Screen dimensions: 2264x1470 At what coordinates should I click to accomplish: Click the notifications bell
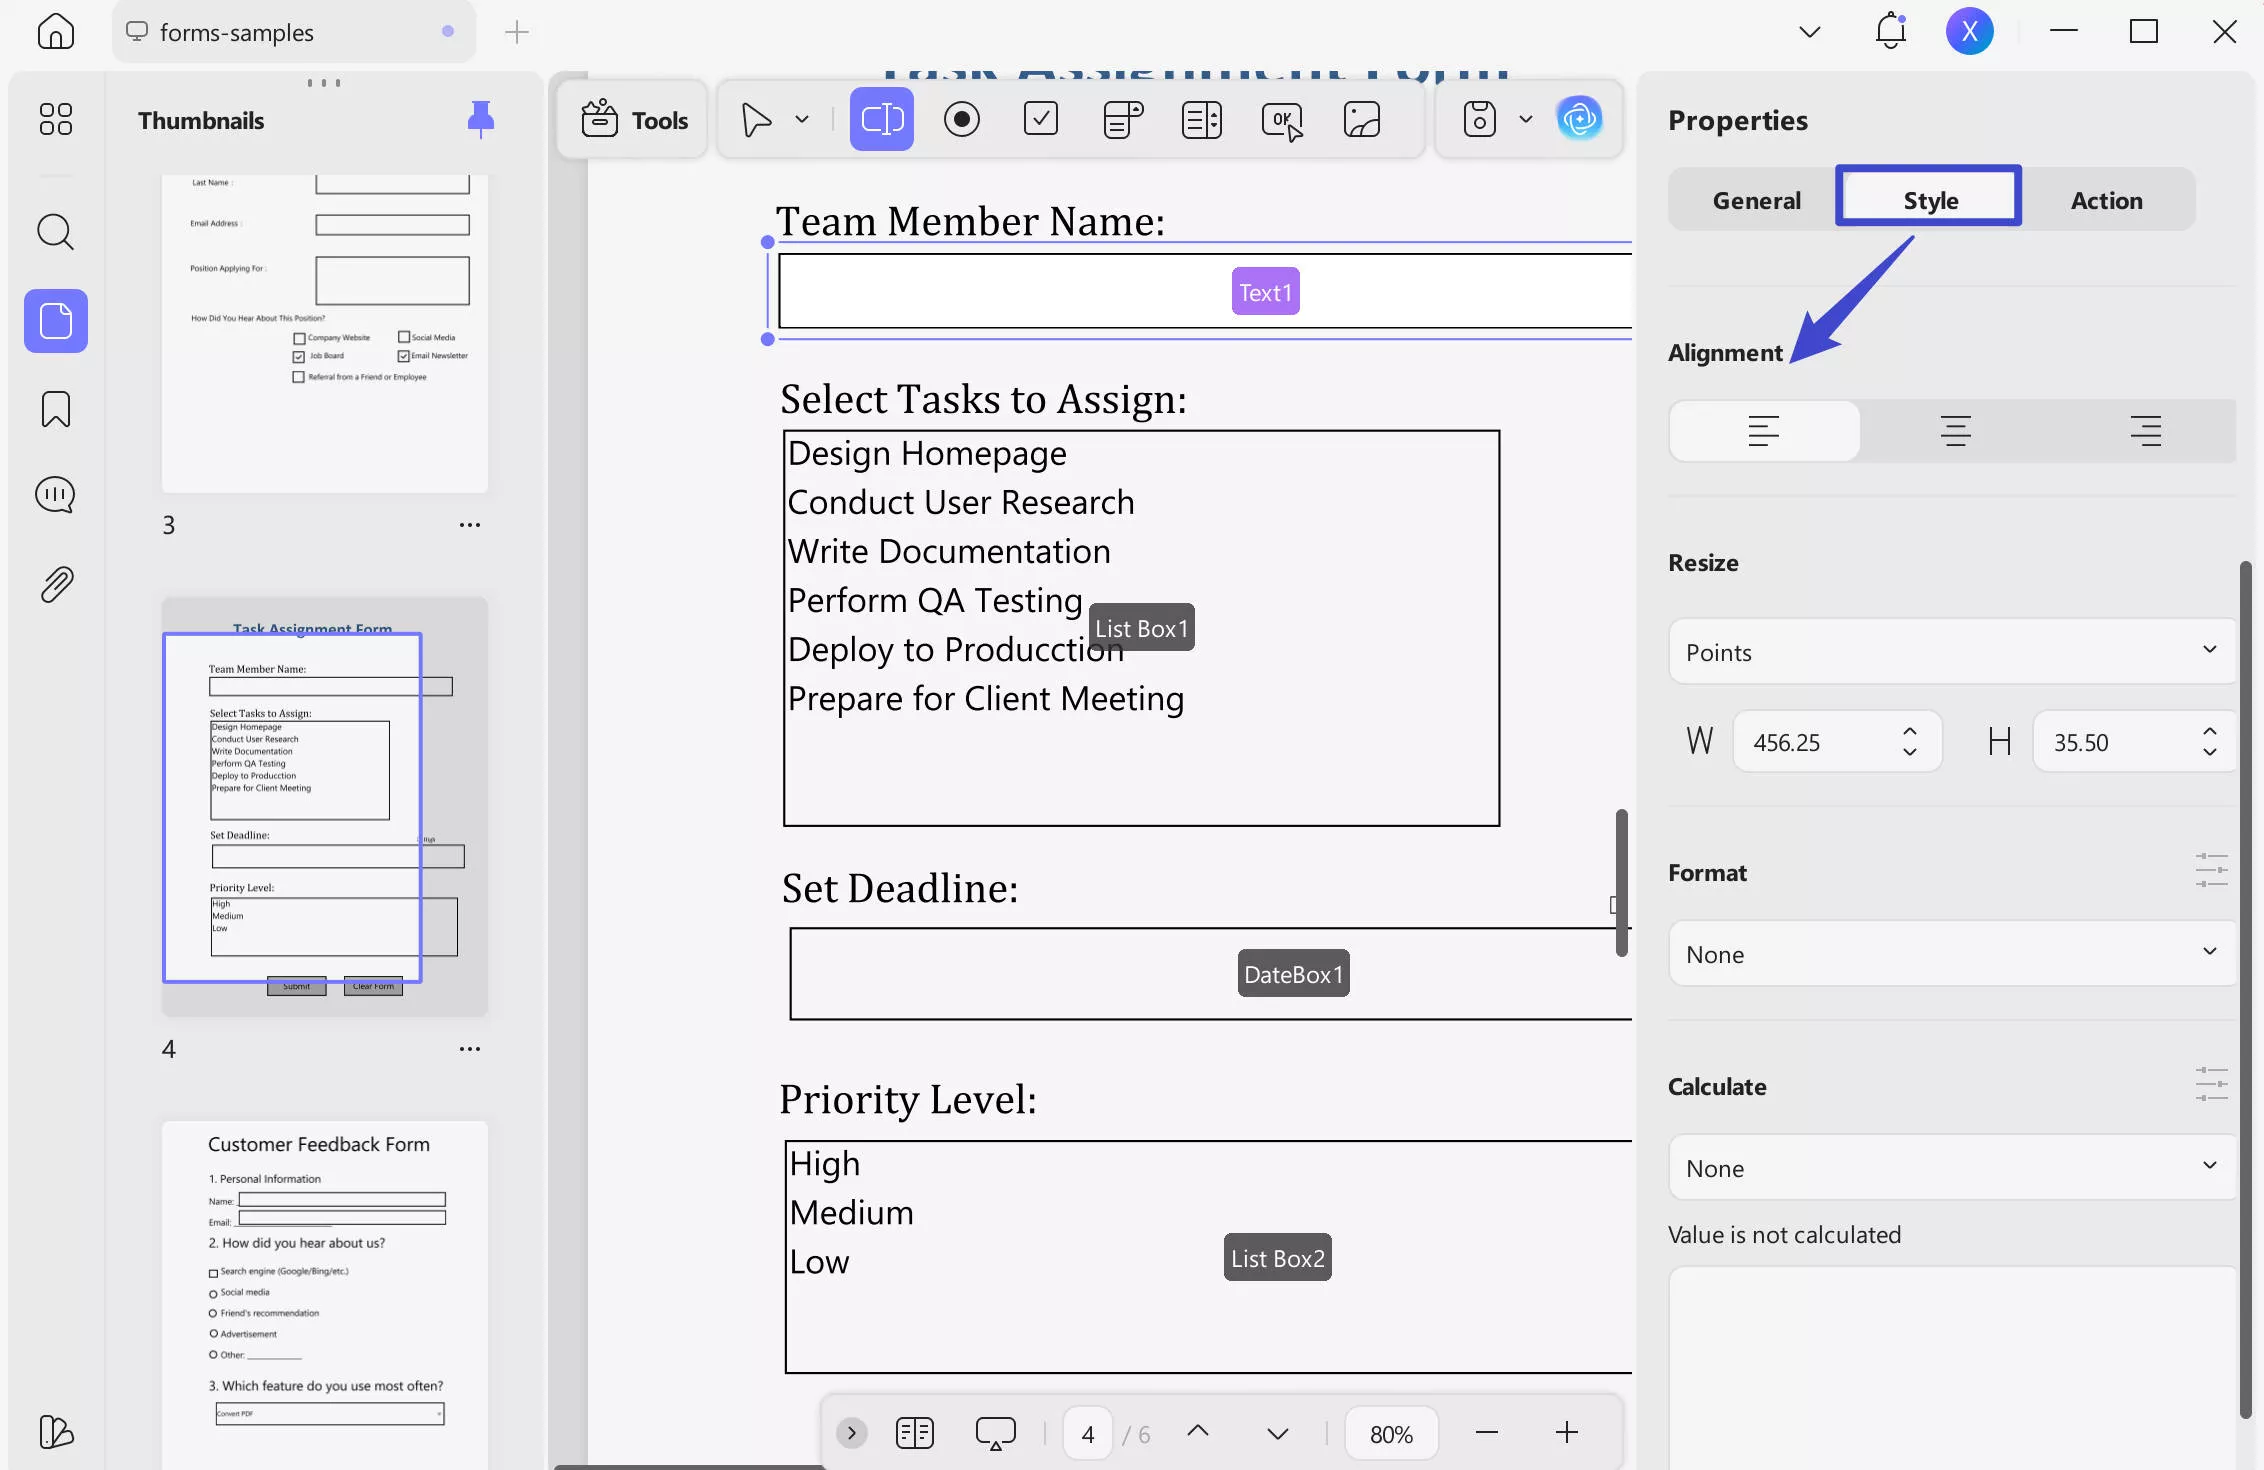coord(1889,31)
